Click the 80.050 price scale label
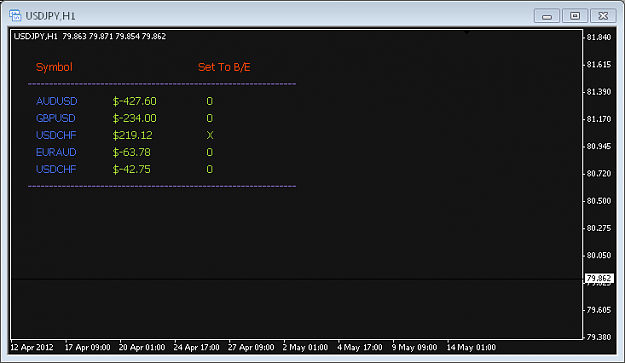Screen dimensions: 625x363 tap(599, 255)
